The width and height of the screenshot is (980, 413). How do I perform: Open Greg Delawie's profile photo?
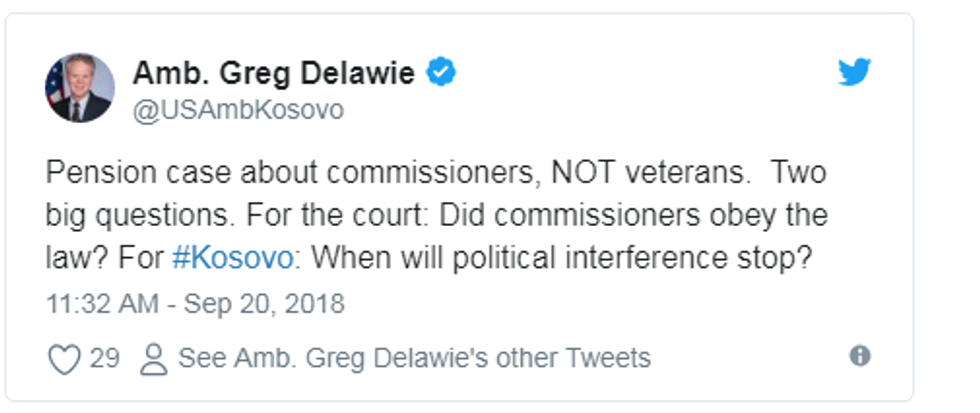point(78,89)
